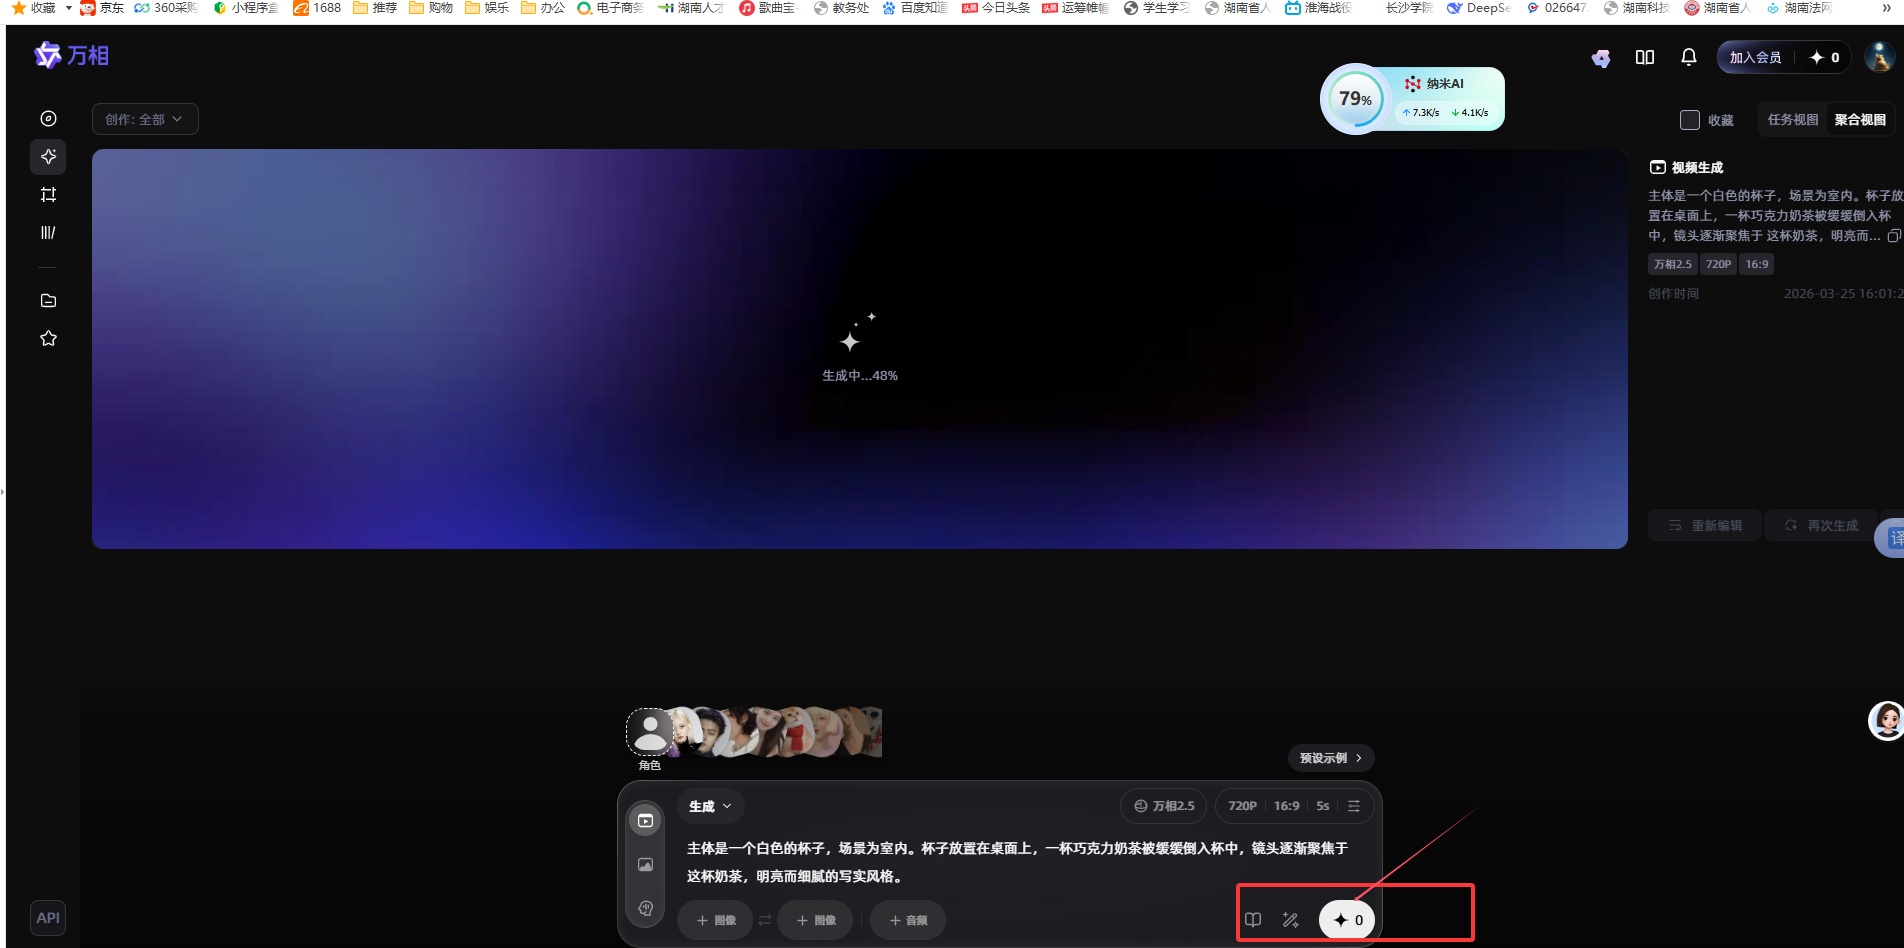Swap the two image slots
This screenshot has width=1904, height=948.
point(765,920)
